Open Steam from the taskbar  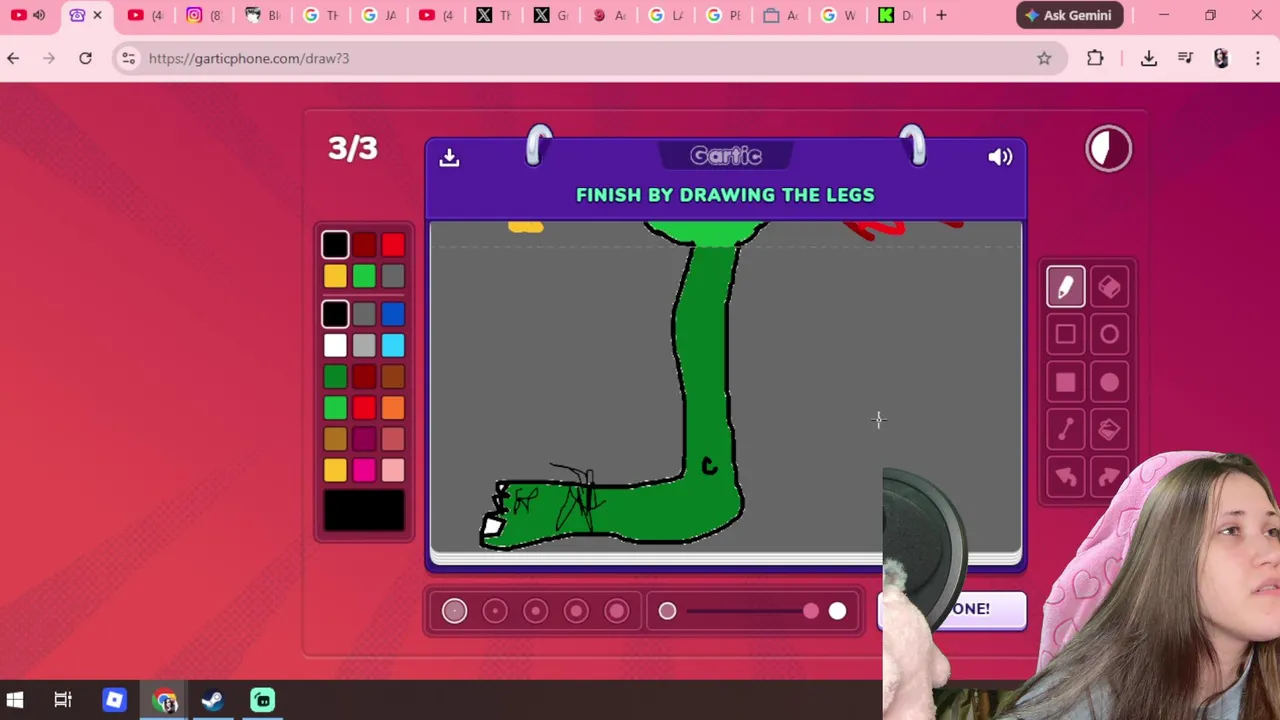coord(212,700)
